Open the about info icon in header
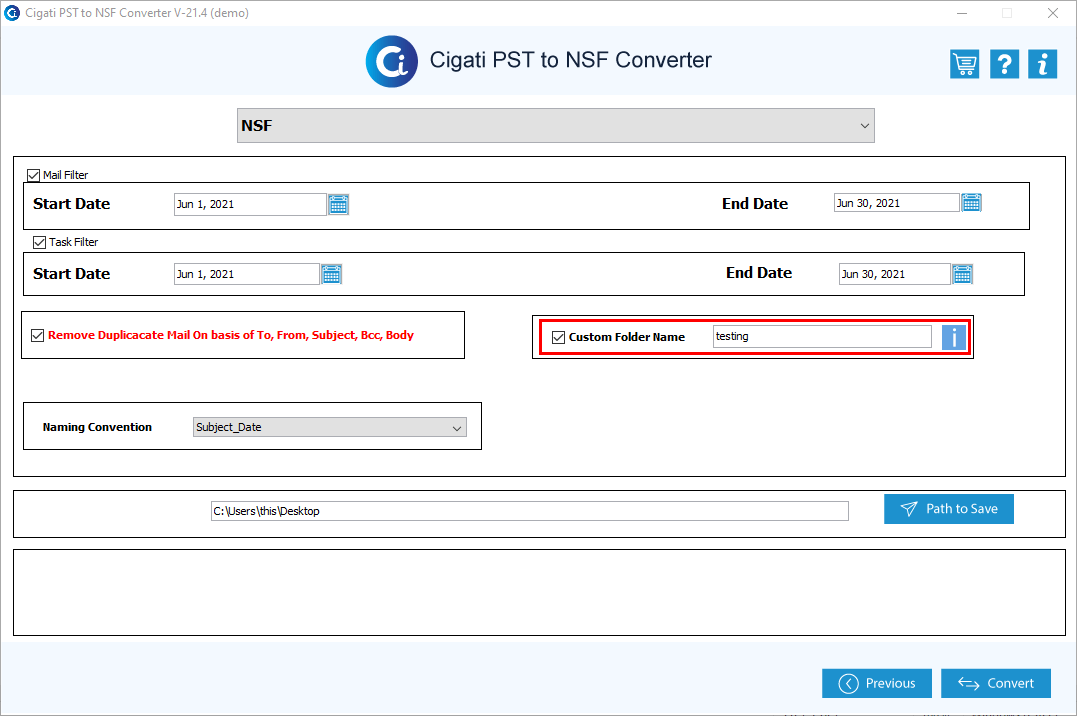 pos(1042,65)
